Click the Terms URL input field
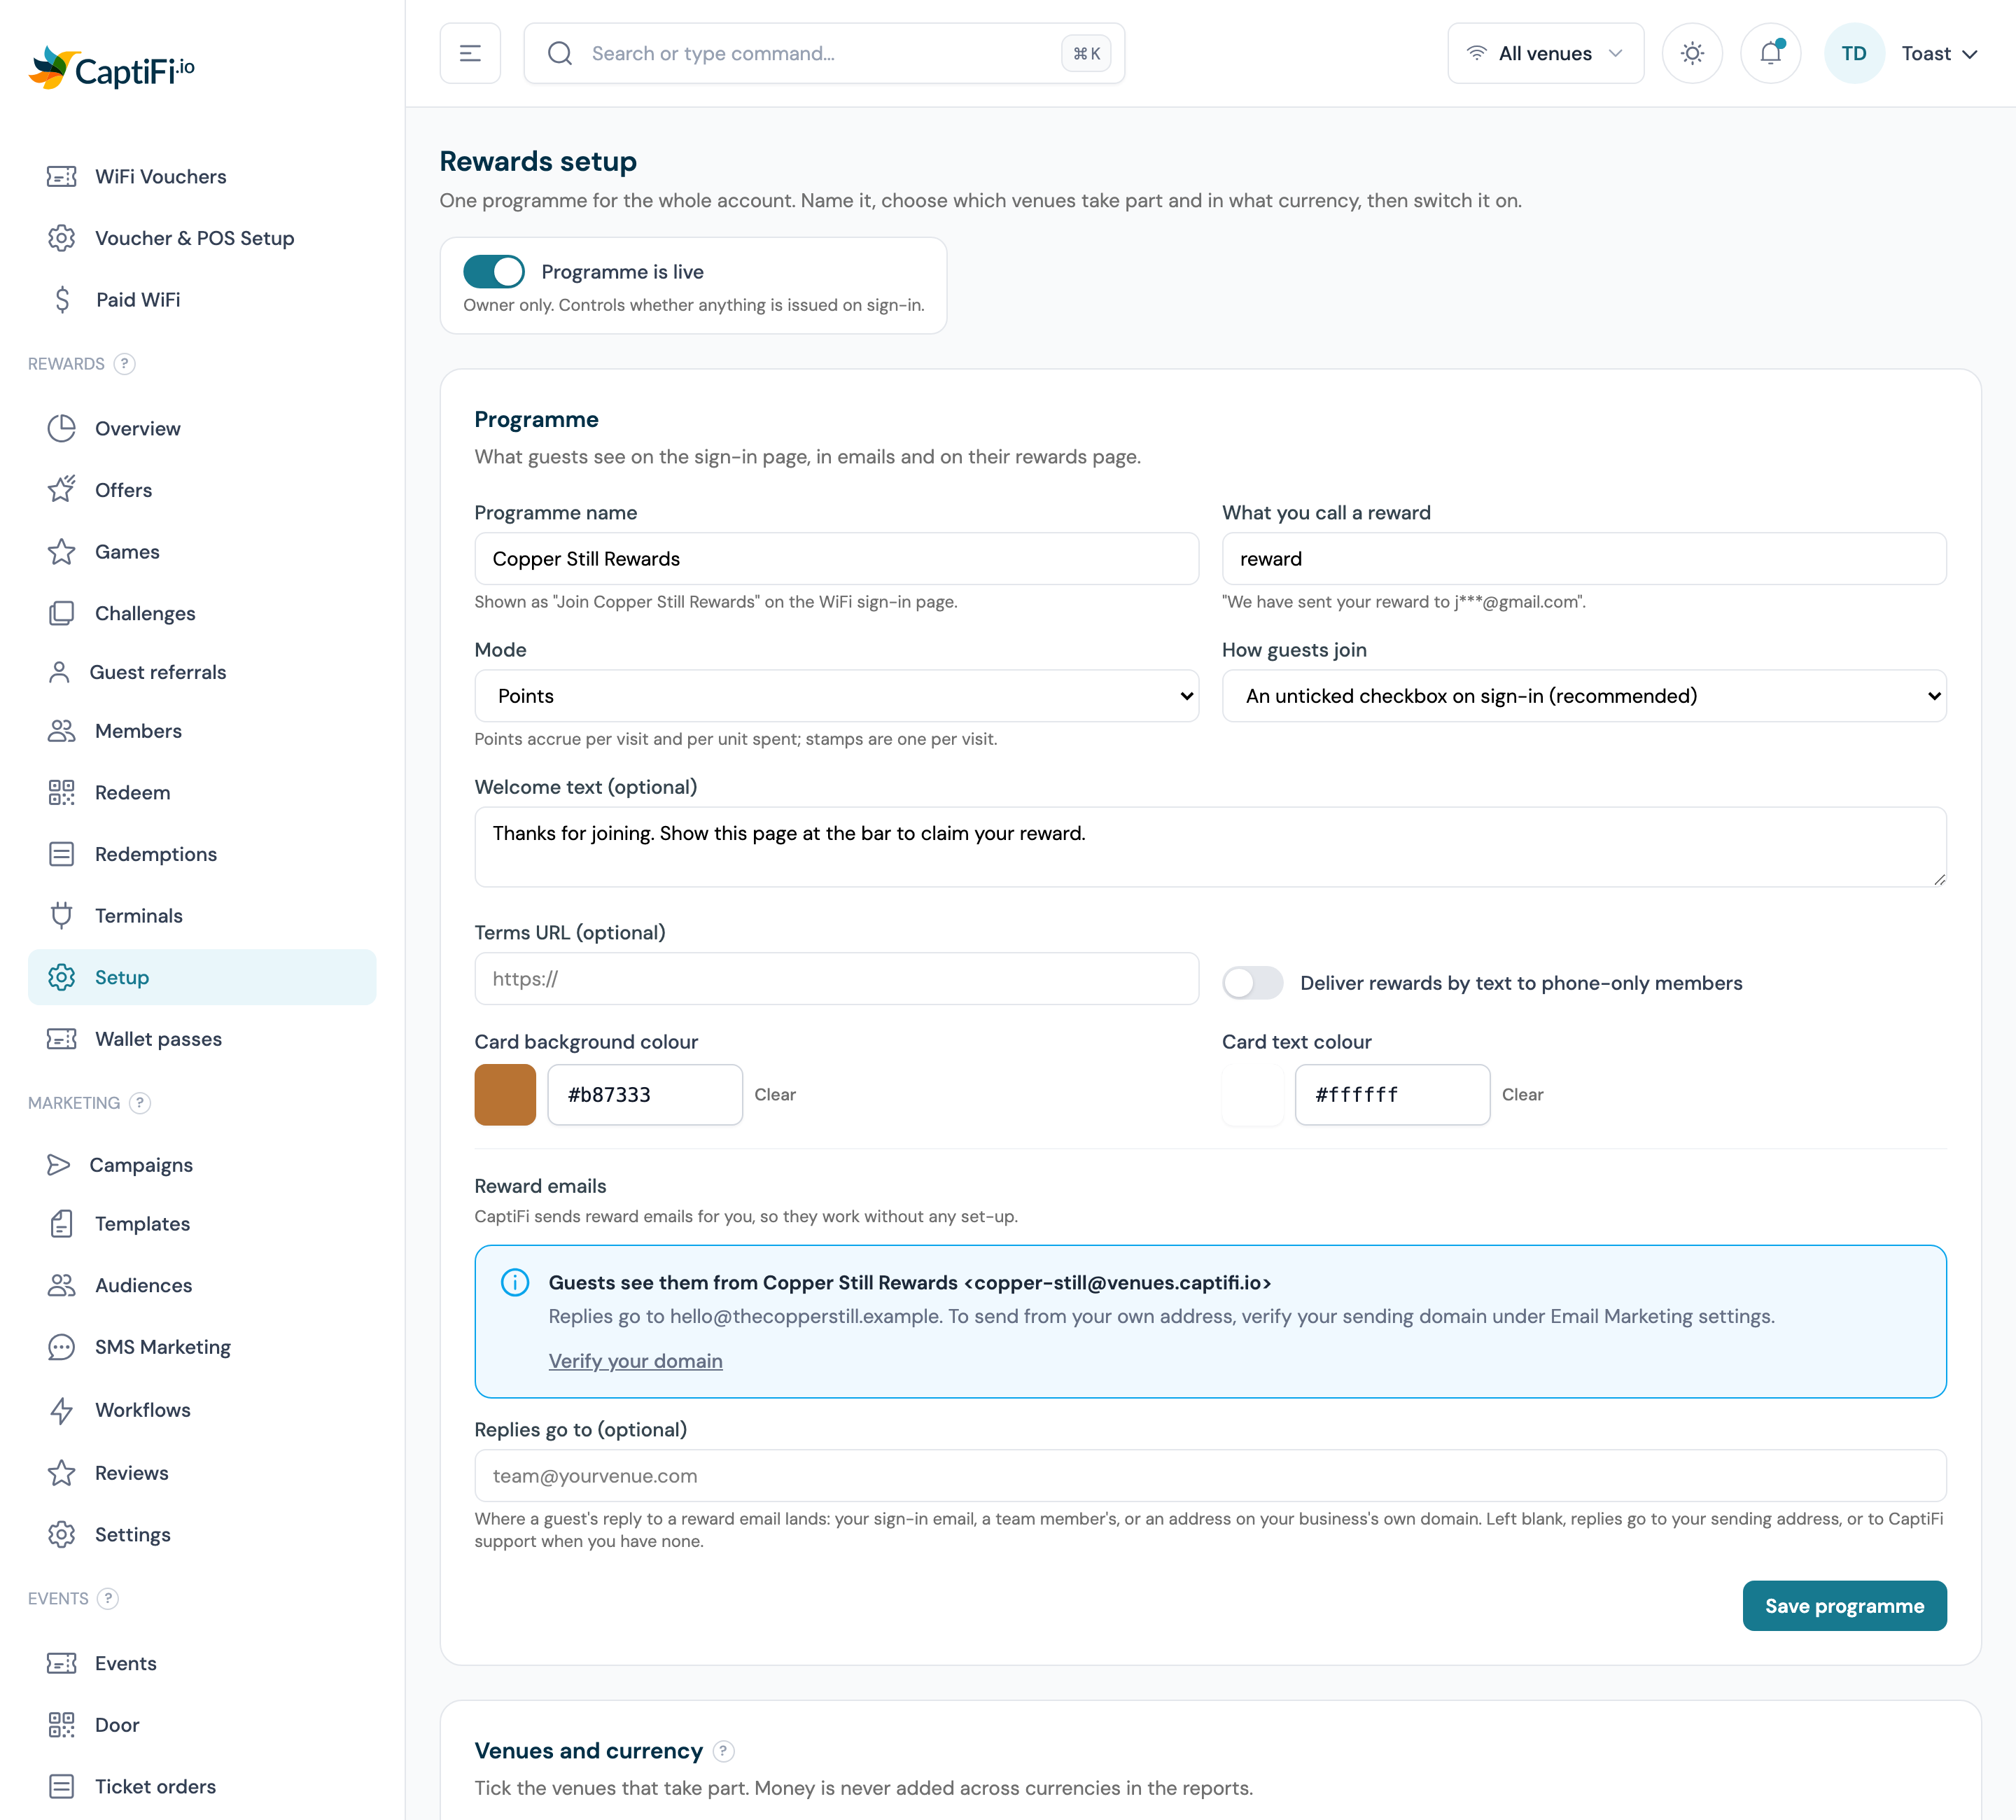This screenshot has height=1820, width=2016. click(x=837, y=979)
